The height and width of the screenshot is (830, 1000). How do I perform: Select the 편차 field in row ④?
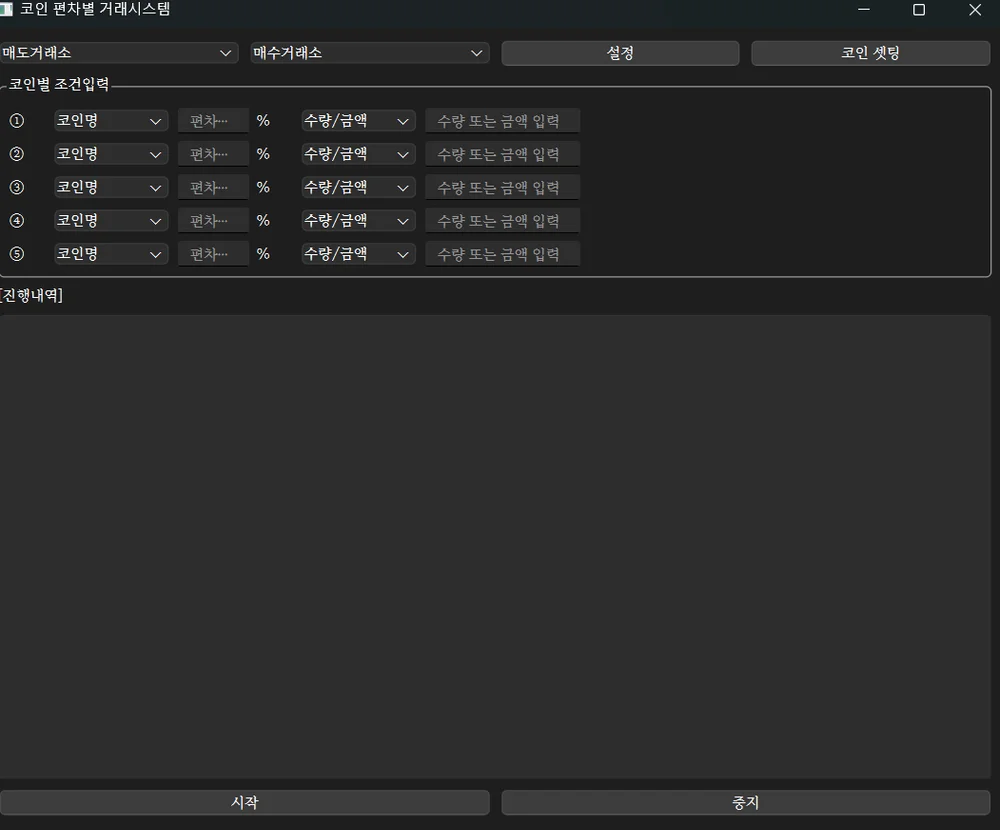click(213, 221)
